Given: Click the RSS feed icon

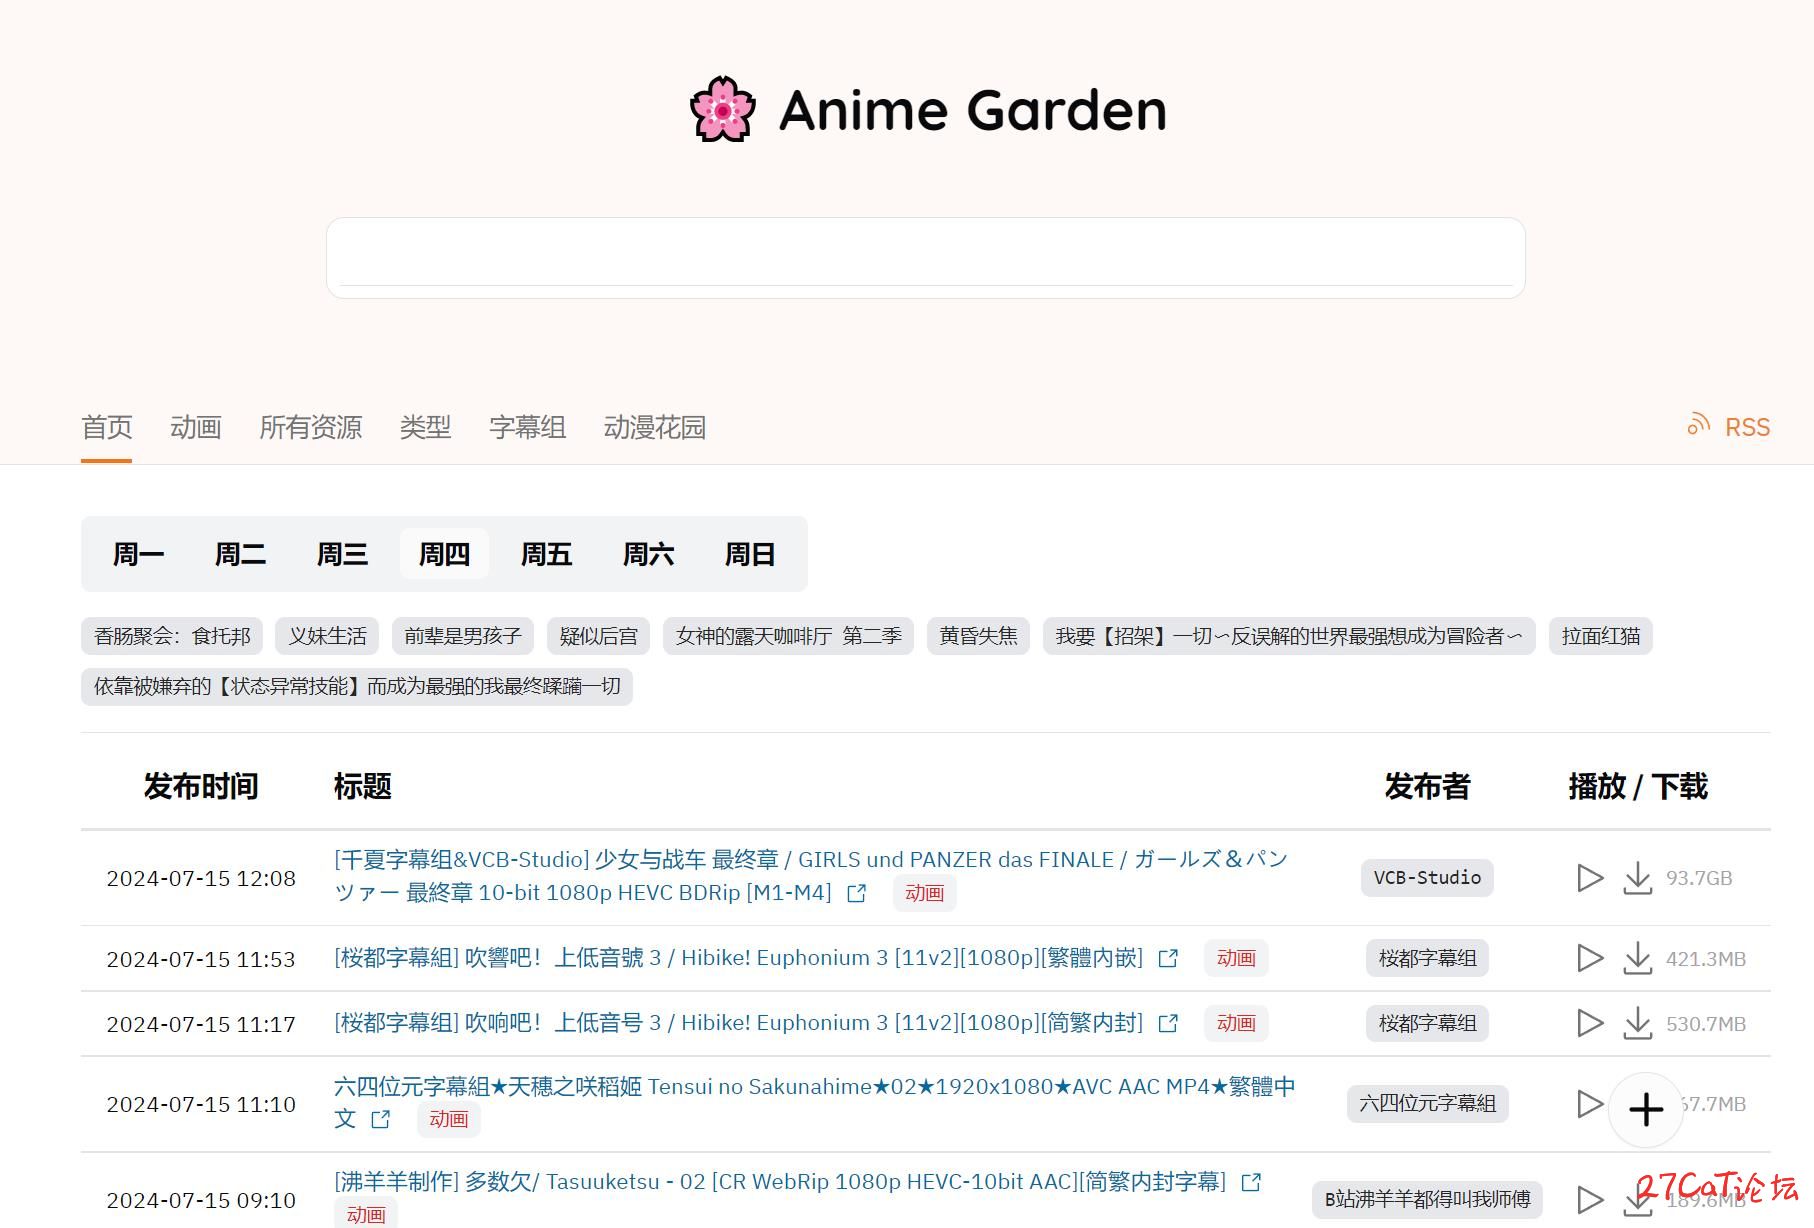Looking at the screenshot, I should [x=1698, y=425].
